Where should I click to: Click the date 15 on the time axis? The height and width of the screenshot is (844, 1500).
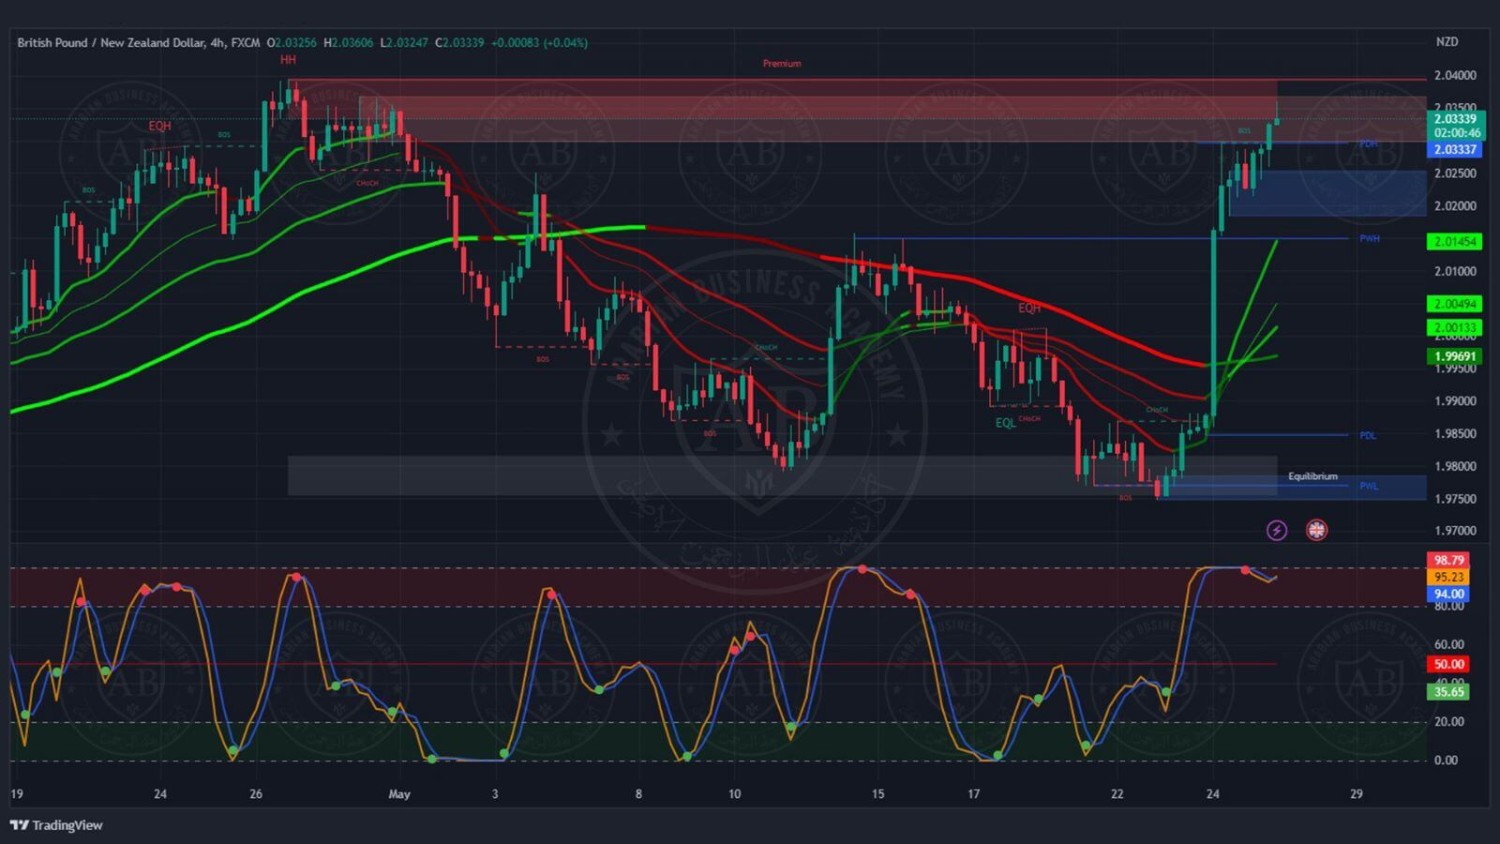(x=878, y=794)
